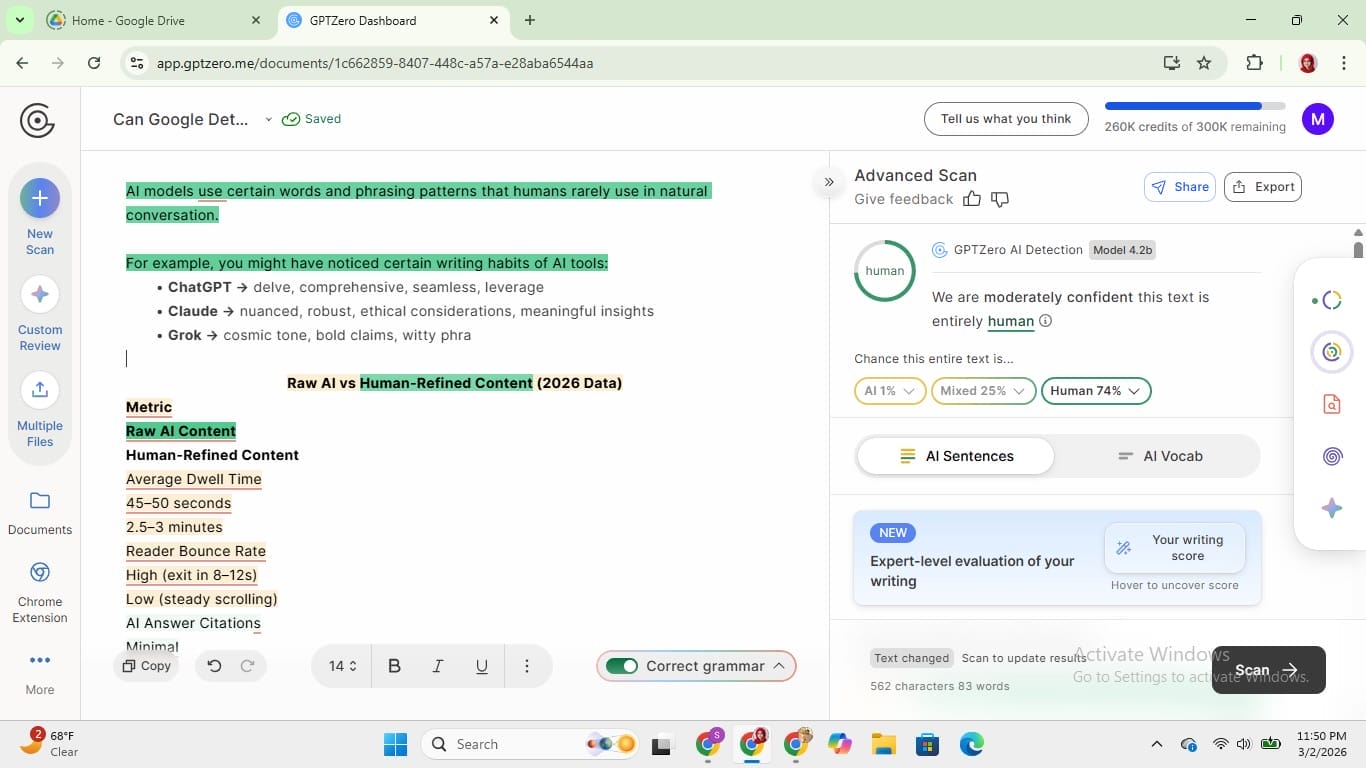The width and height of the screenshot is (1366, 768).
Task: Open Multiple Files upload icon
Action: (40, 390)
